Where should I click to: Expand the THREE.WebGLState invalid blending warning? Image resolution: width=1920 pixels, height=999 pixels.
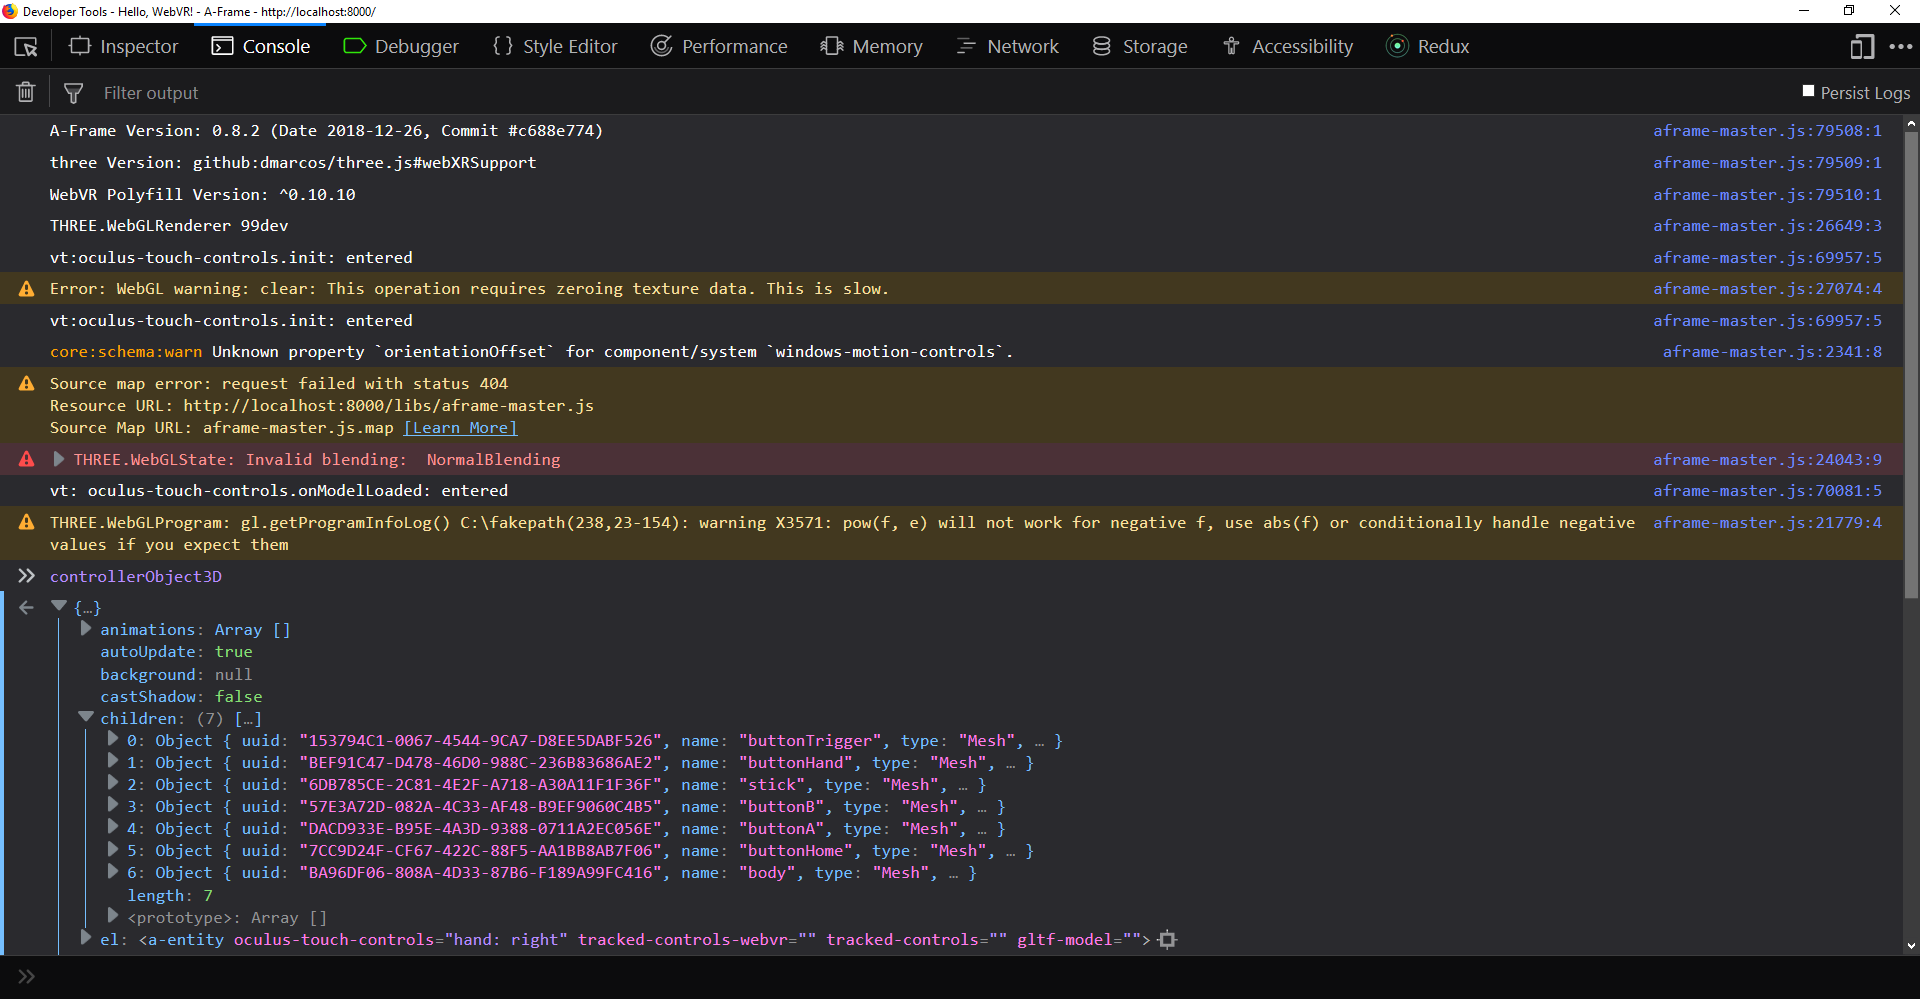coord(59,459)
